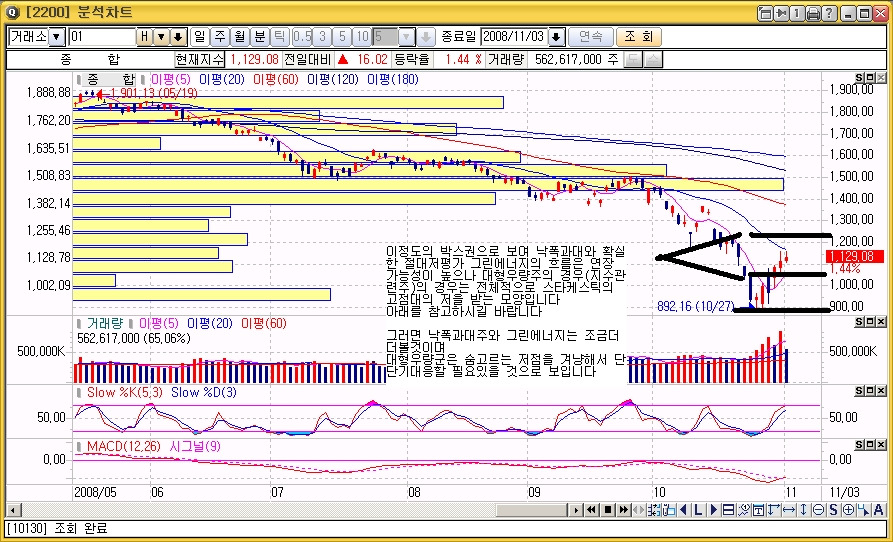Click the number 1 title bar button

[796, 13]
